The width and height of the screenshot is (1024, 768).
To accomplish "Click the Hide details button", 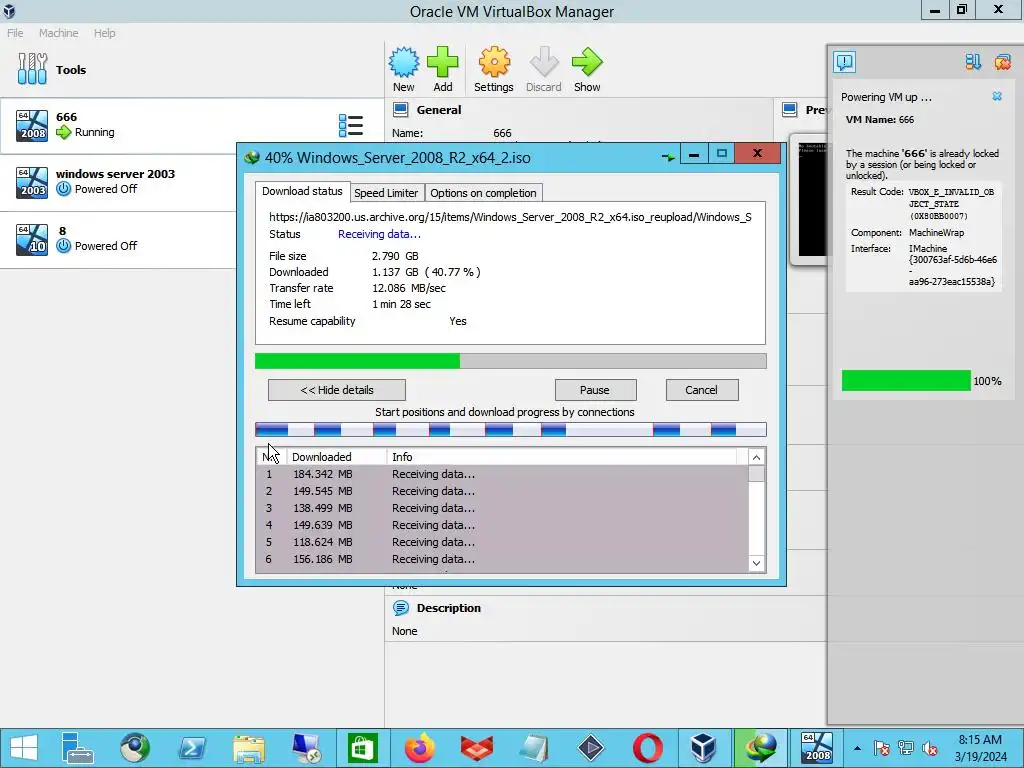I will coord(337,390).
